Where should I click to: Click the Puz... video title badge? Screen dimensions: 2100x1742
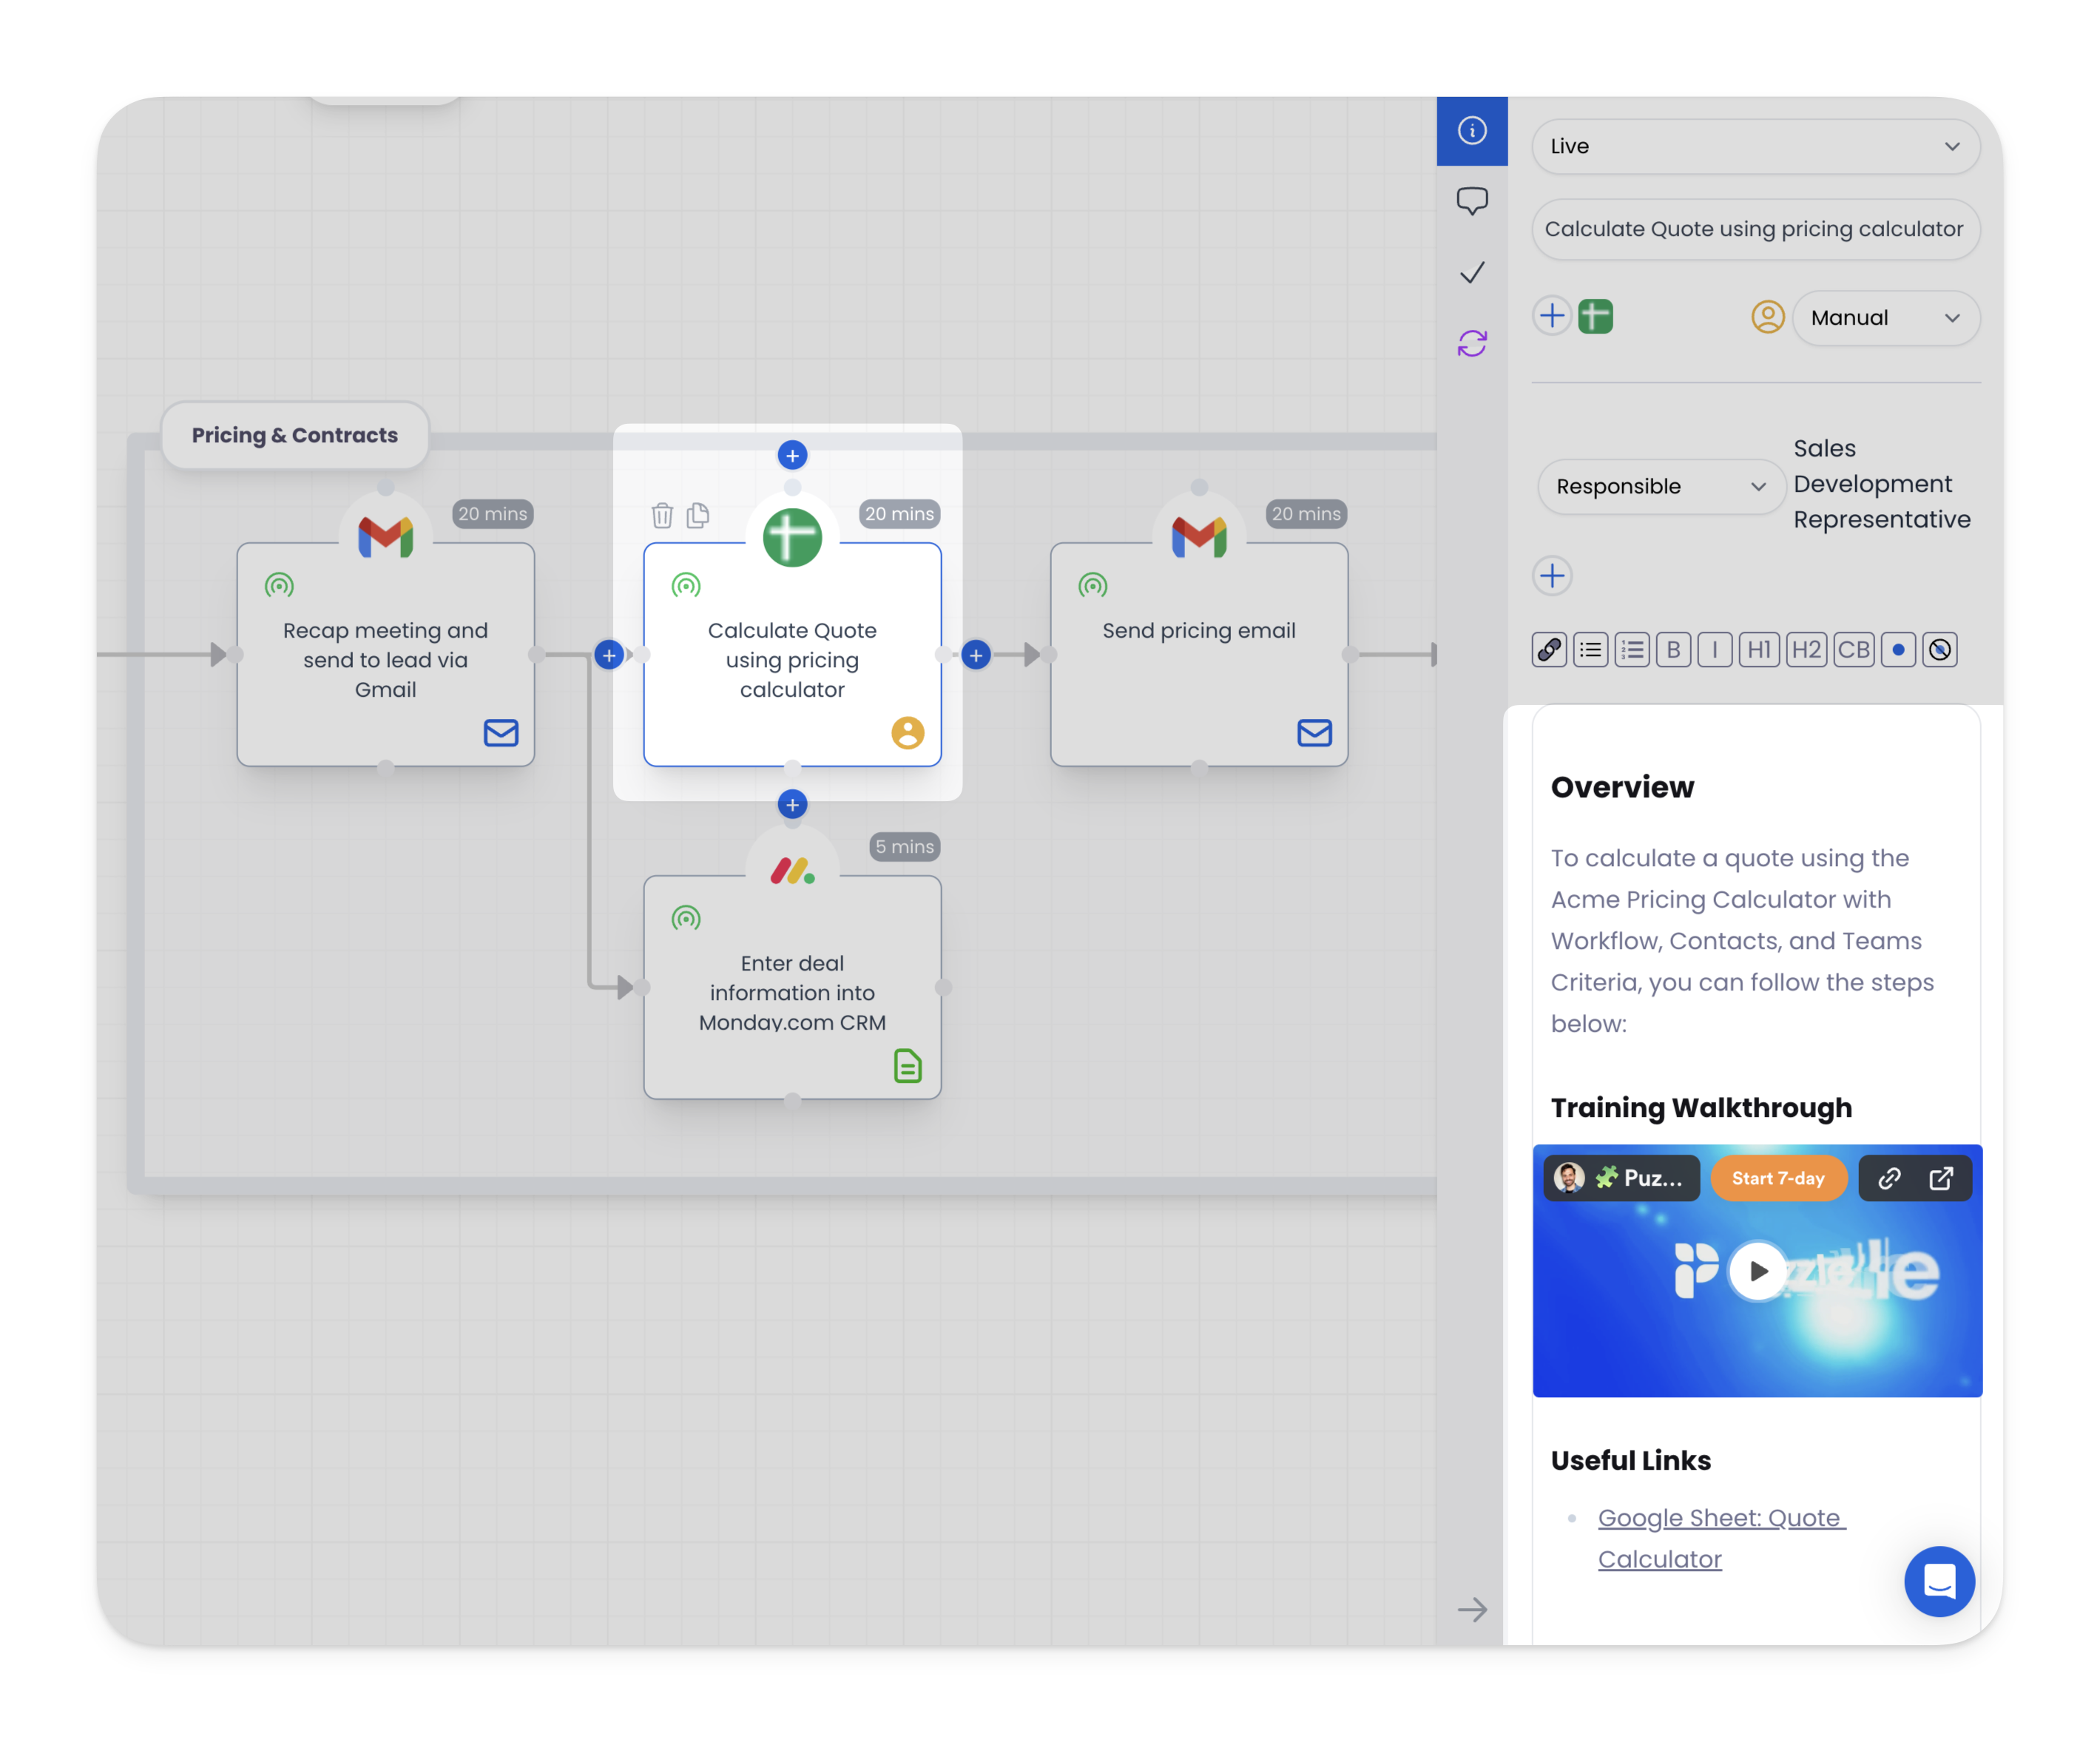(1621, 1178)
